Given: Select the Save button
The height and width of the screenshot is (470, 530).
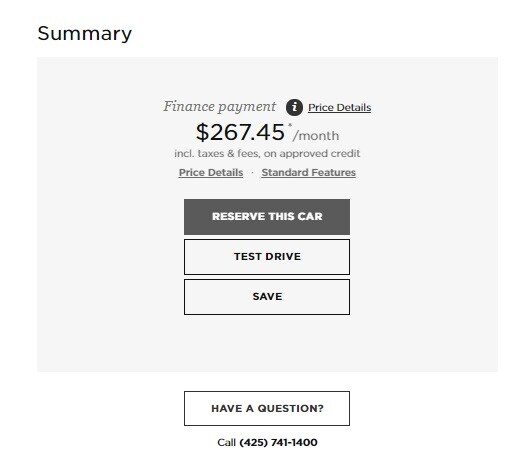Looking at the screenshot, I should [267, 297].
